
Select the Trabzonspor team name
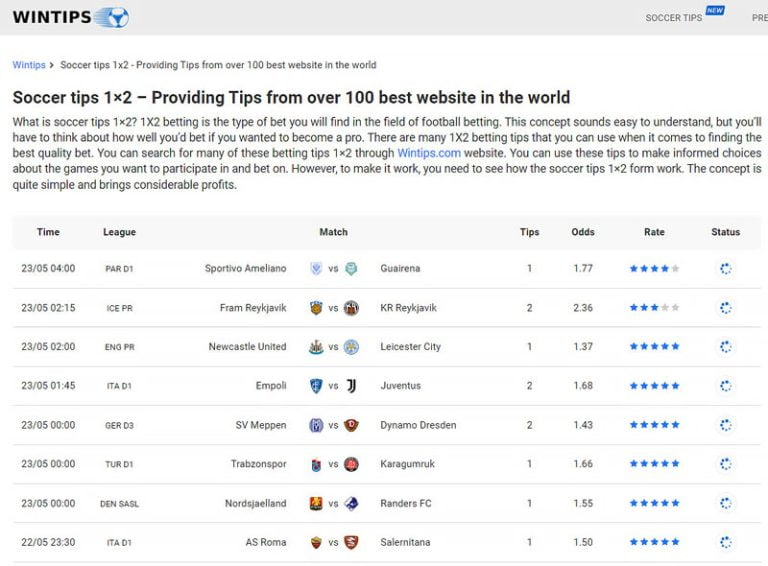click(259, 464)
